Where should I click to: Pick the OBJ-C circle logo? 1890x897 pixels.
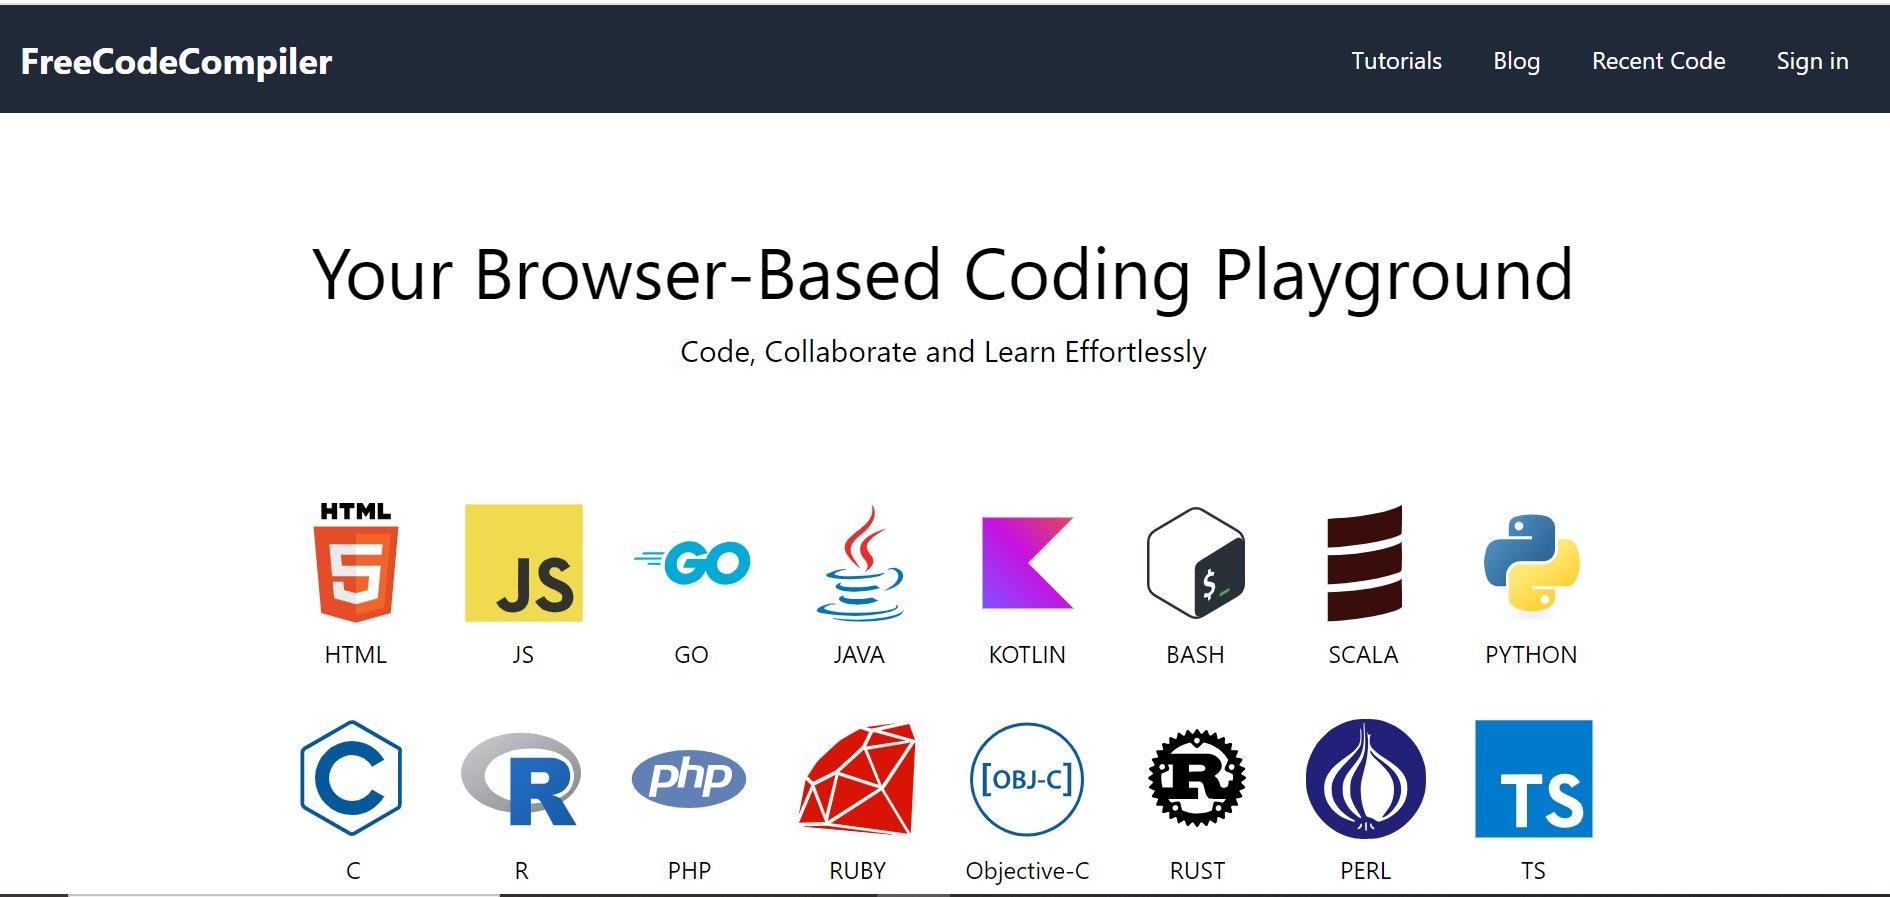pyautogui.click(x=1027, y=778)
